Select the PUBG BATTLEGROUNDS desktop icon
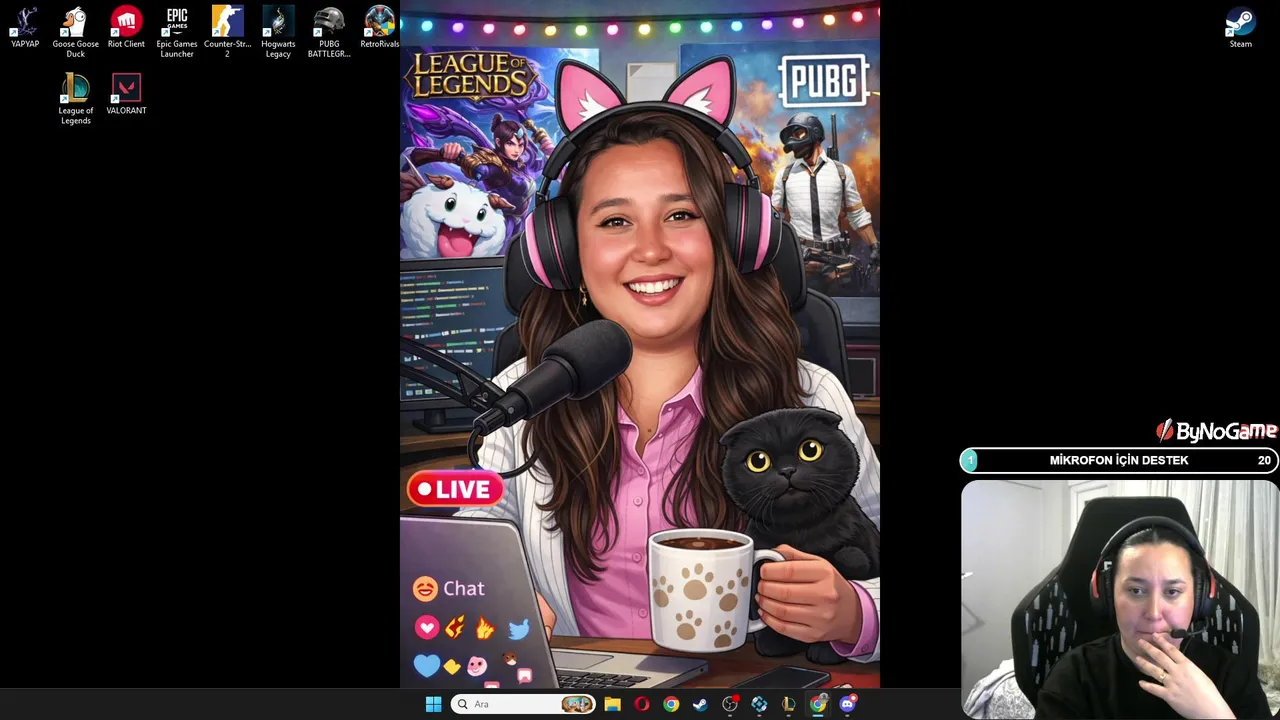1280x720 pixels. 329,32
